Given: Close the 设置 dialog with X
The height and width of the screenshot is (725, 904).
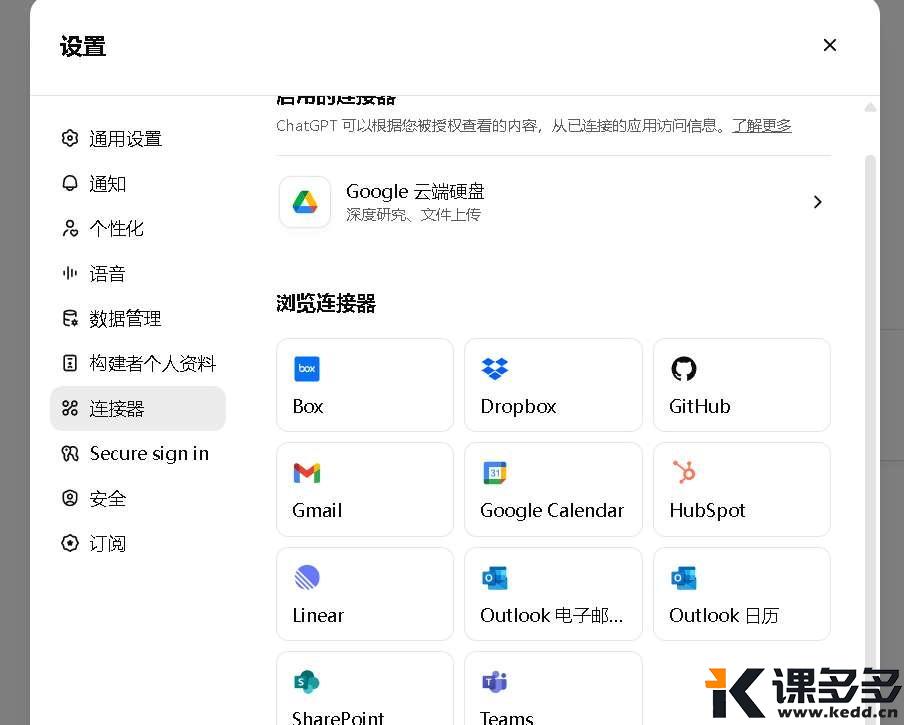Looking at the screenshot, I should coord(830,45).
